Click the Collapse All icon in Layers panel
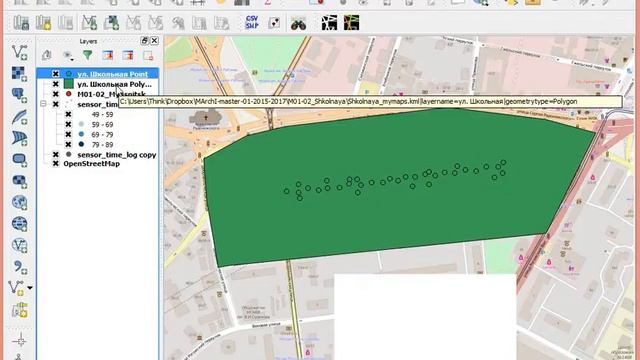640x360 pixels. coord(128,55)
